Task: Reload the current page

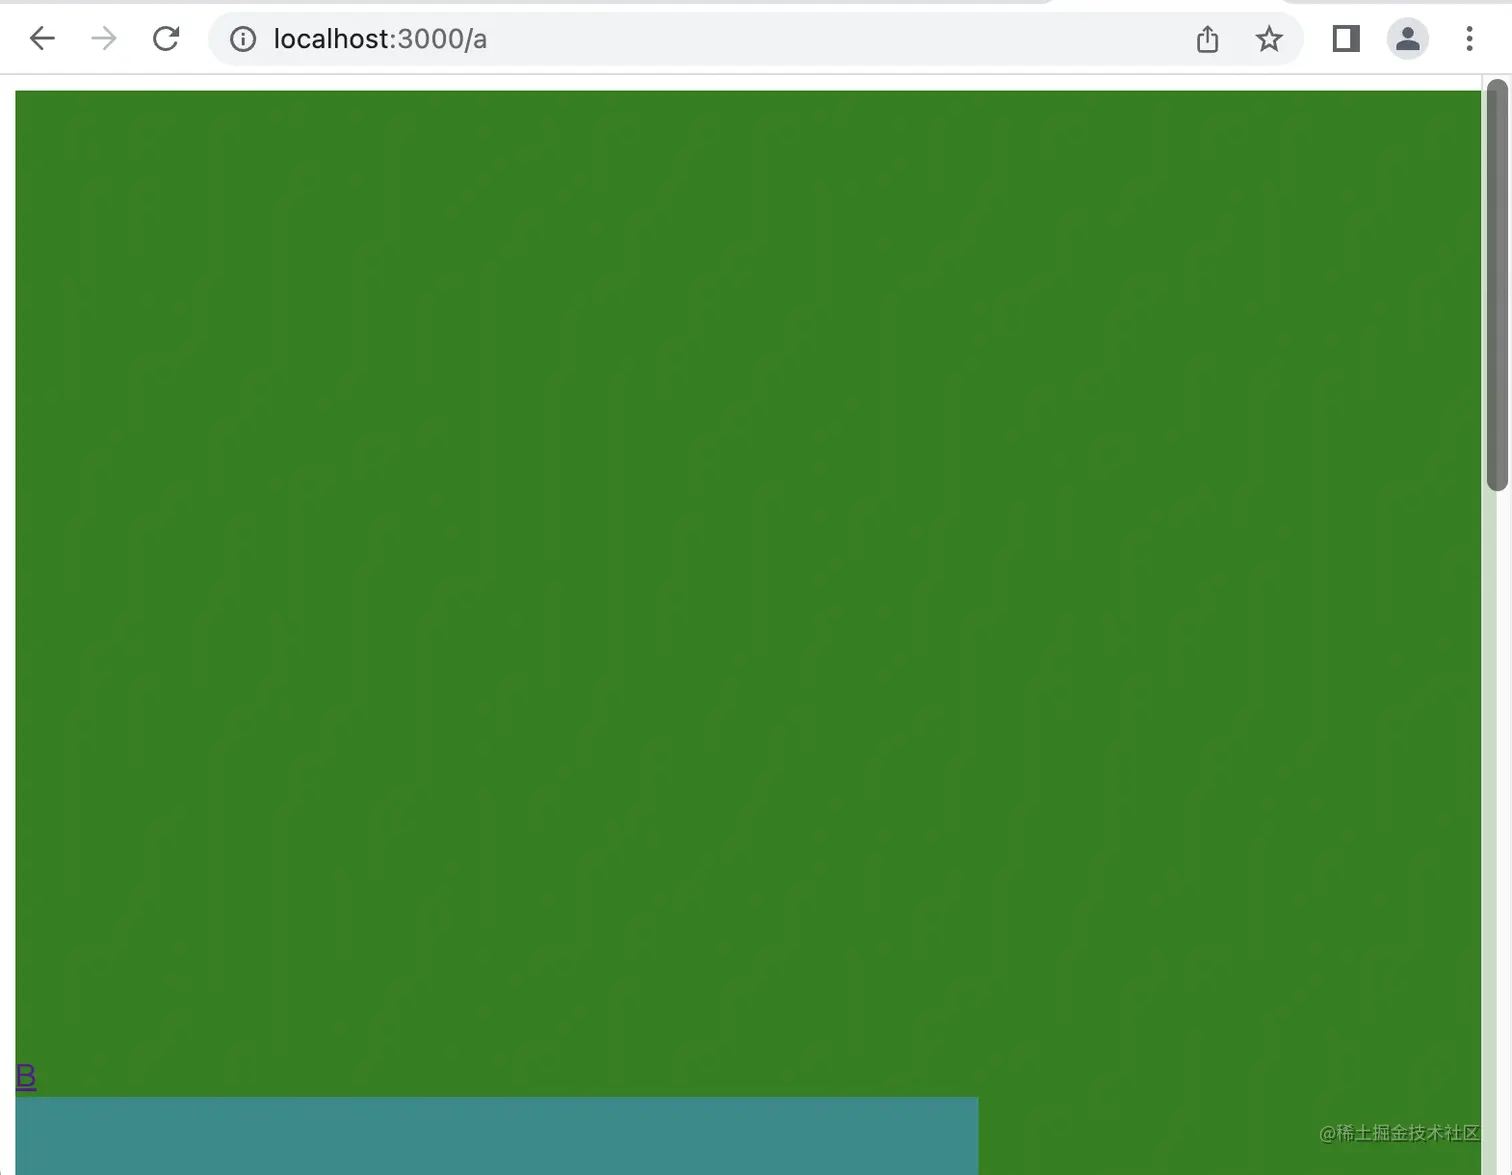Action: [166, 39]
